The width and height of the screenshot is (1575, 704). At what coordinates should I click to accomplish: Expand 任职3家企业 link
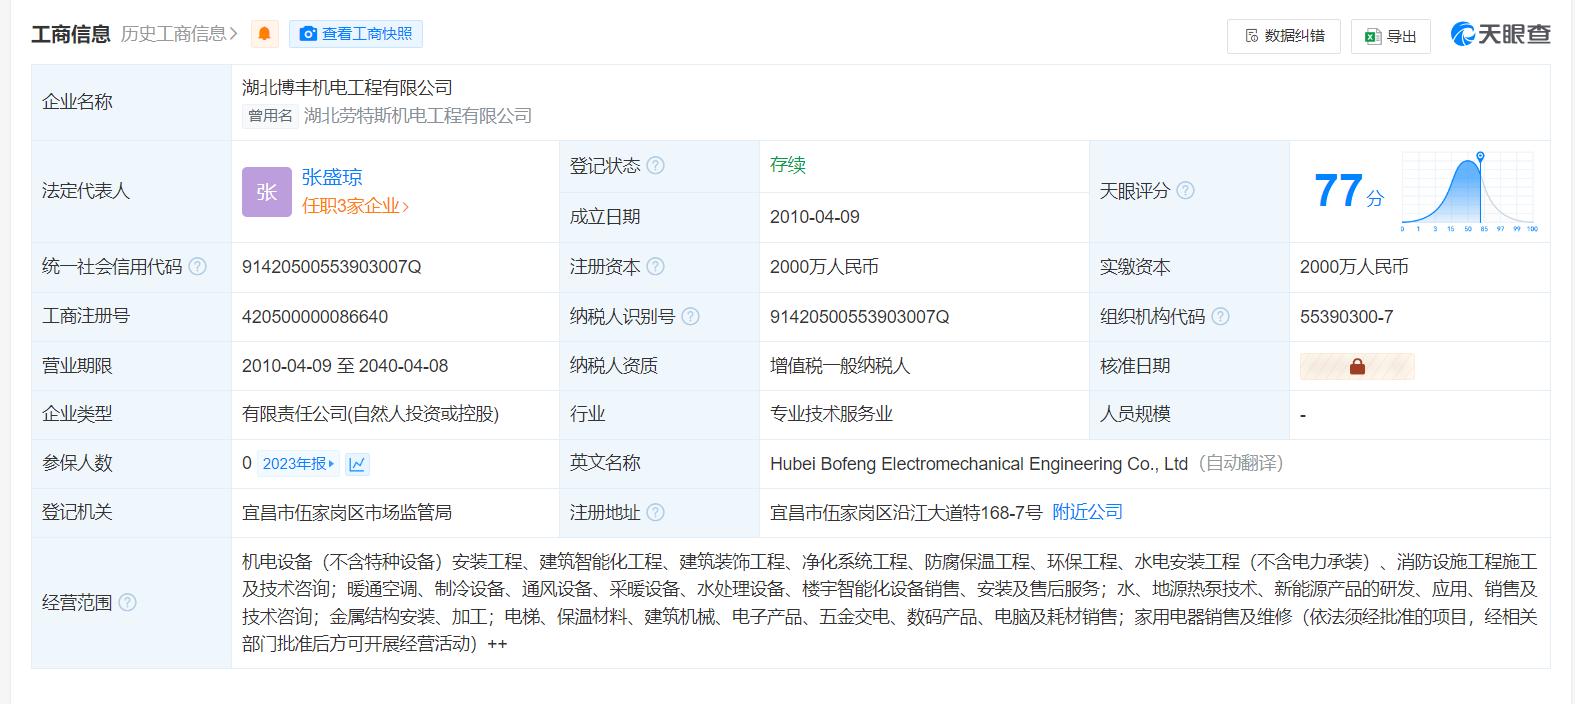356,206
